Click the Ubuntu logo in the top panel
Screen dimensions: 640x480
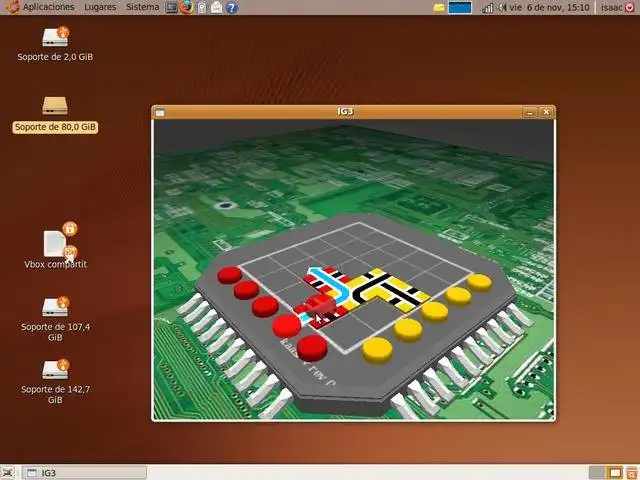12,7
